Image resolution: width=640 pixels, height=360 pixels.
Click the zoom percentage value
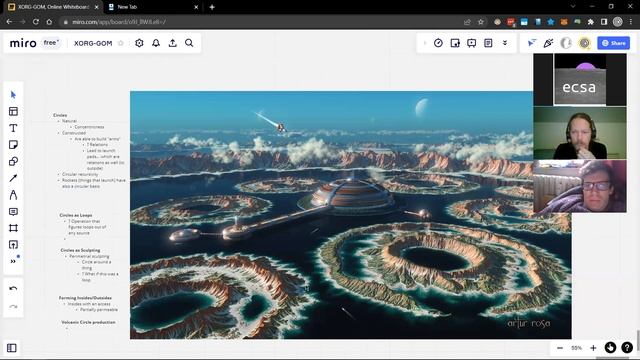tap(576, 348)
